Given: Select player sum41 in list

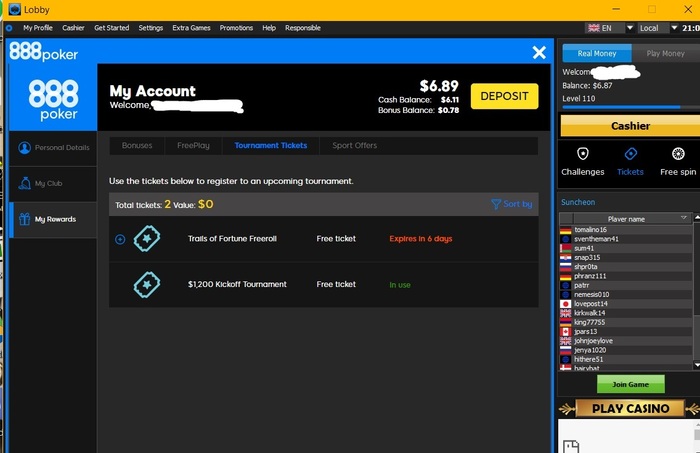Looking at the screenshot, I should [625, 248].
